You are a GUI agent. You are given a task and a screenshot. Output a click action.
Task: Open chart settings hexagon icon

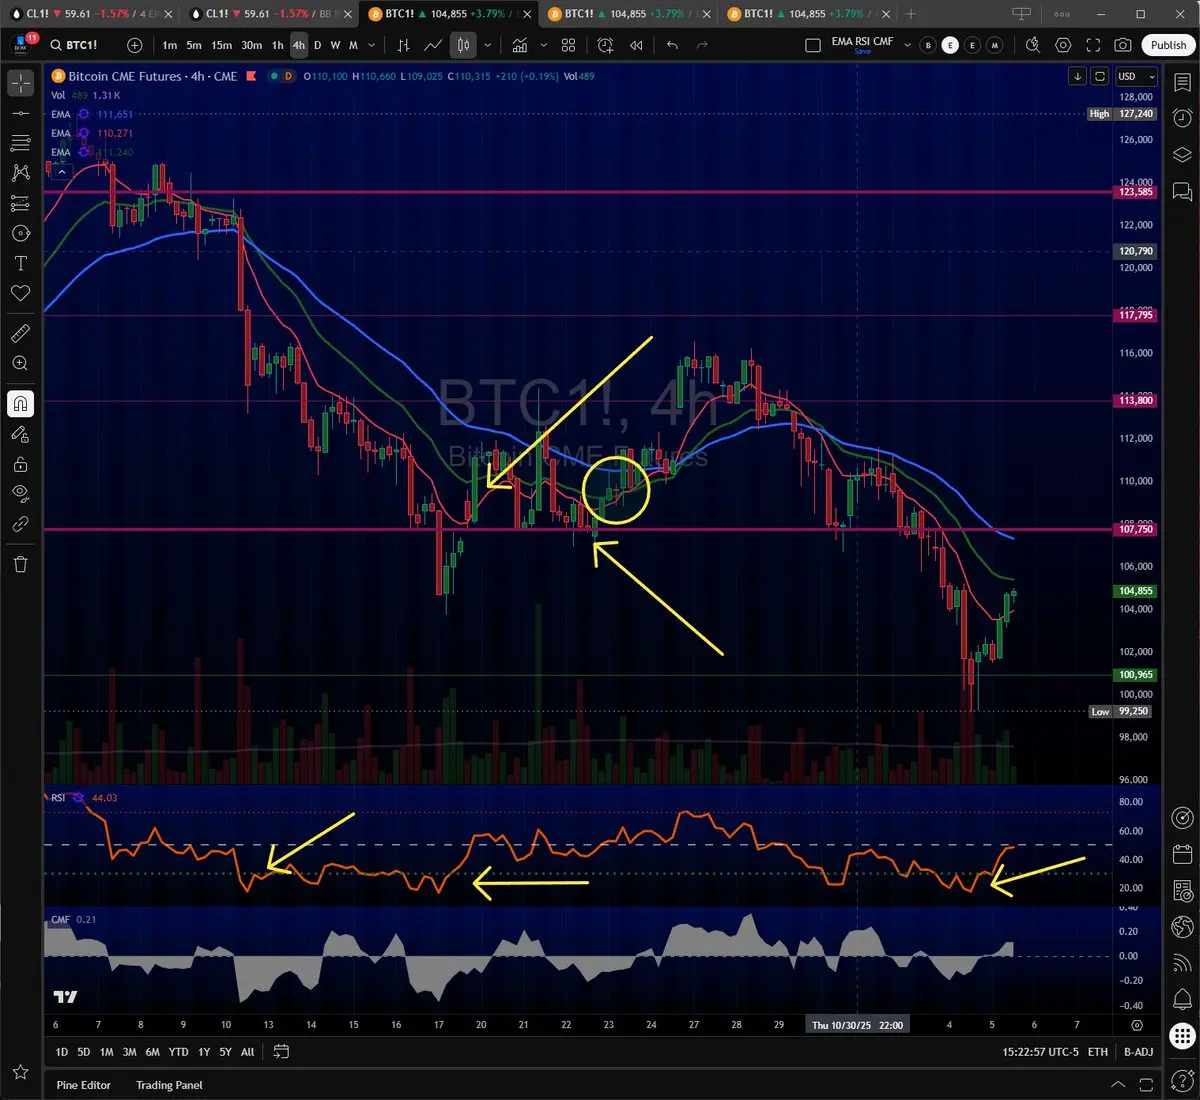pyautogui.click(x=1063, y=45)
